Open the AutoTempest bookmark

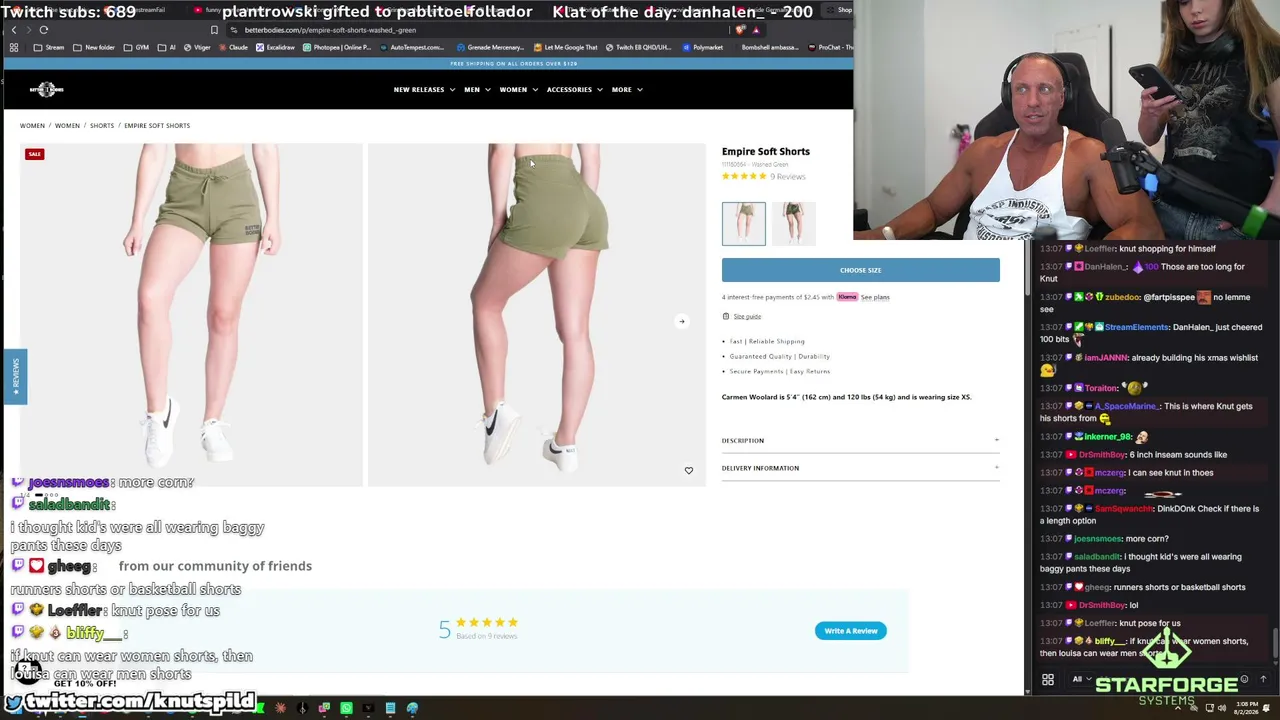pos(411,47)
